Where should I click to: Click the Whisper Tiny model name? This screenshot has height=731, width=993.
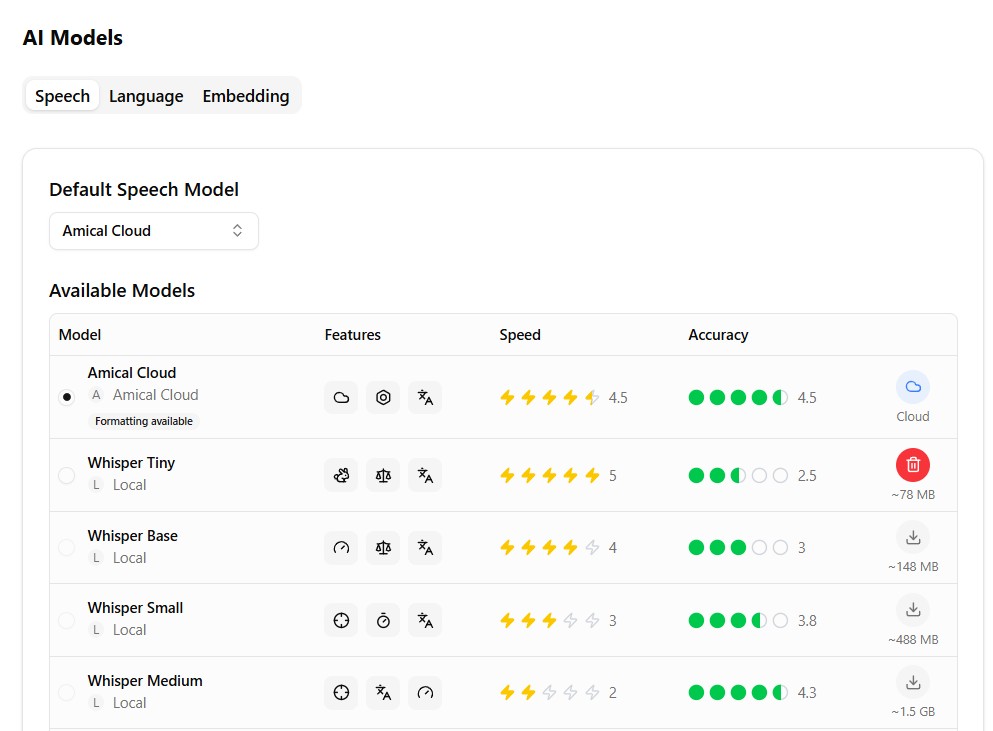131,462
